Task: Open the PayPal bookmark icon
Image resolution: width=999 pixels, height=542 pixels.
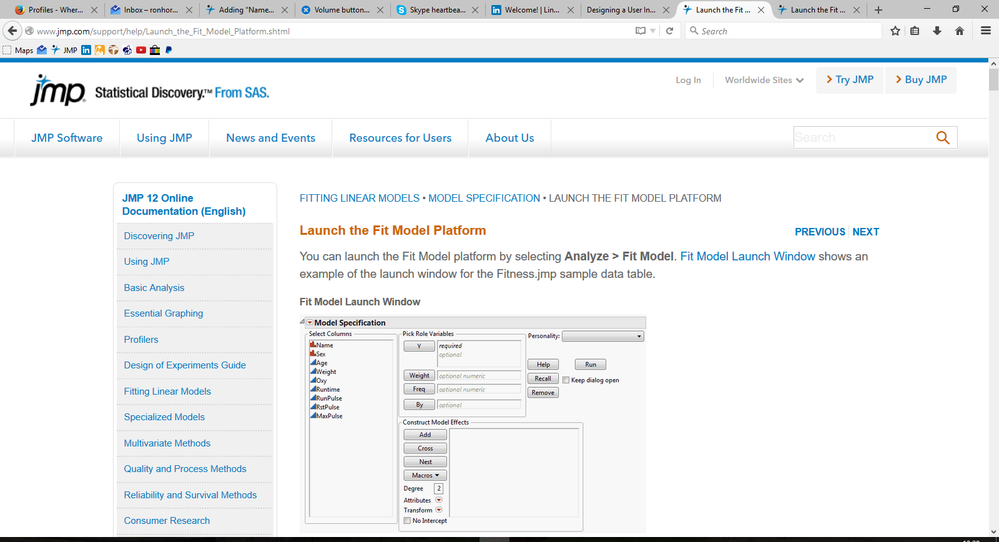Action: [x=168, y=50]
